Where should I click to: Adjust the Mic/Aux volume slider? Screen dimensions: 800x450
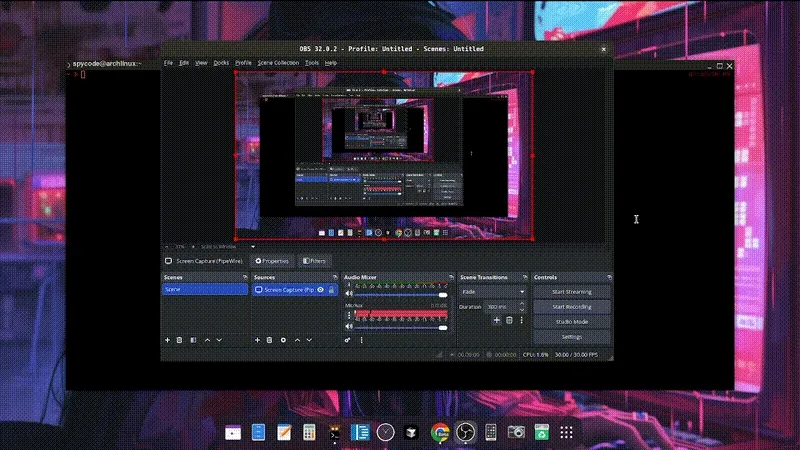(443, 327)
